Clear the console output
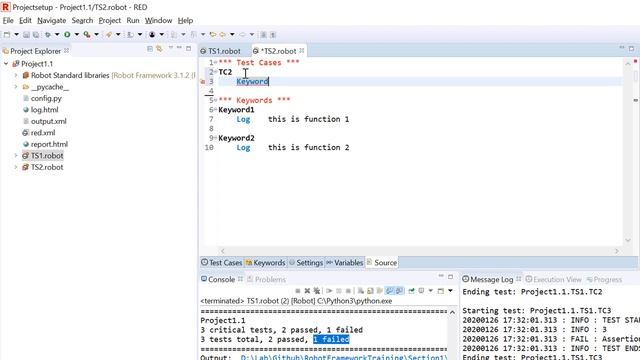This screenshot has height=360, width=640. 361,291
